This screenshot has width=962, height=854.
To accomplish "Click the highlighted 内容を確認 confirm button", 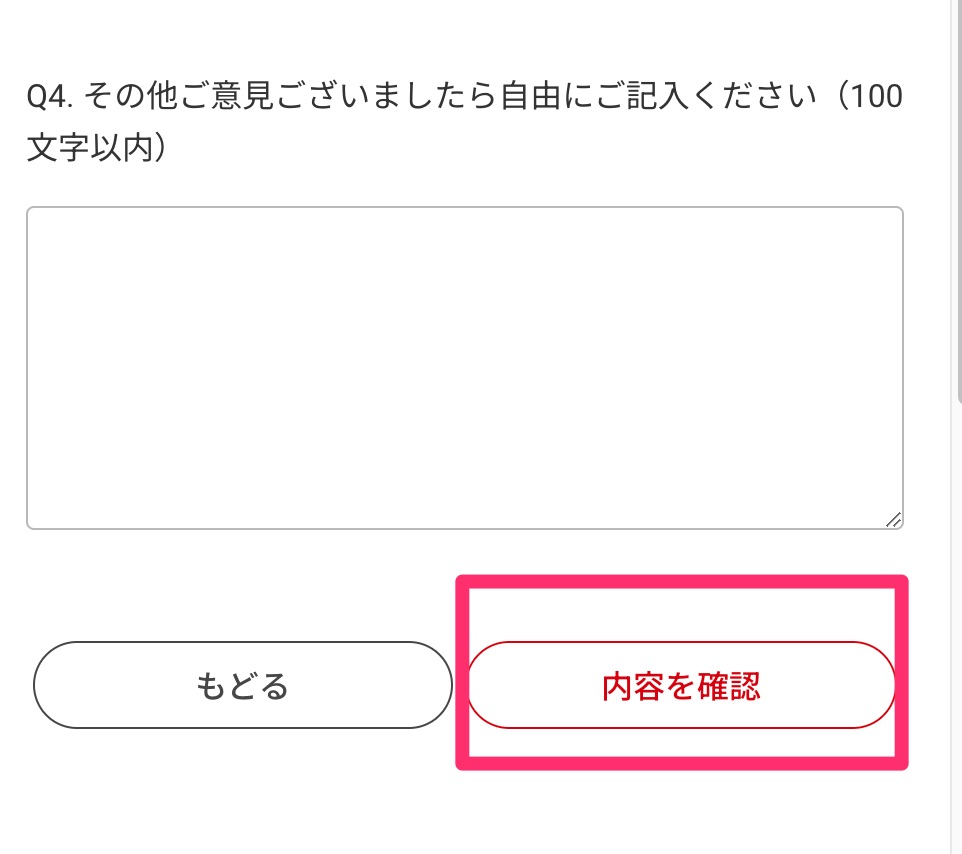I will click(x=681, y=685).
